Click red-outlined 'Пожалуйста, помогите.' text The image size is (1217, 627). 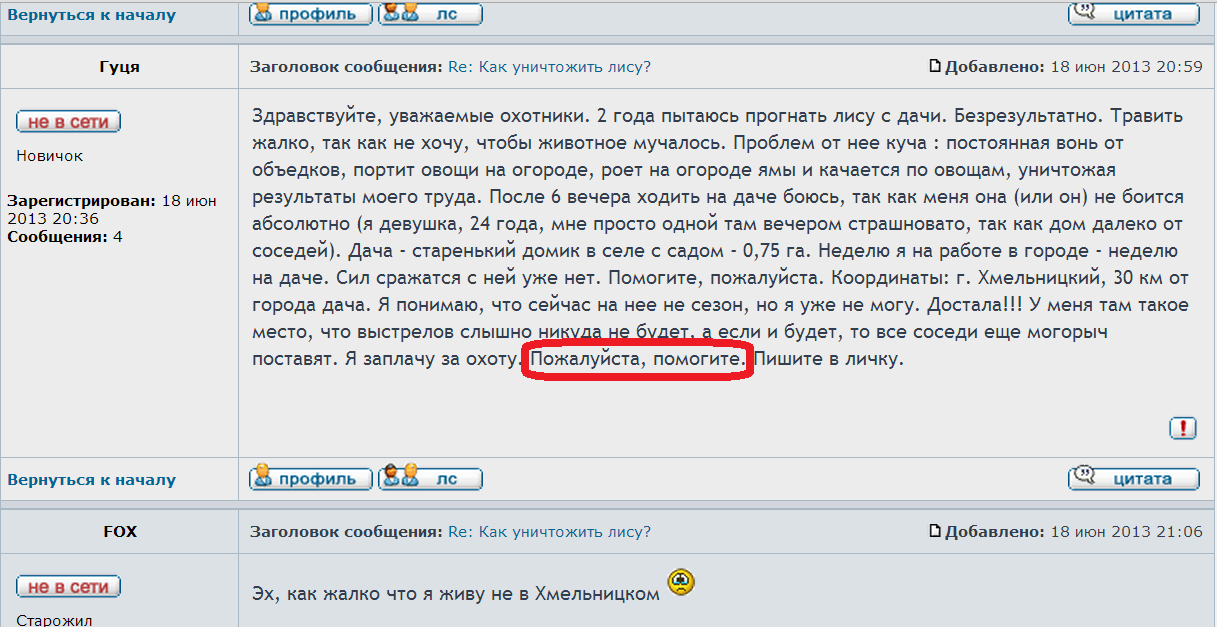coord(639,359)
